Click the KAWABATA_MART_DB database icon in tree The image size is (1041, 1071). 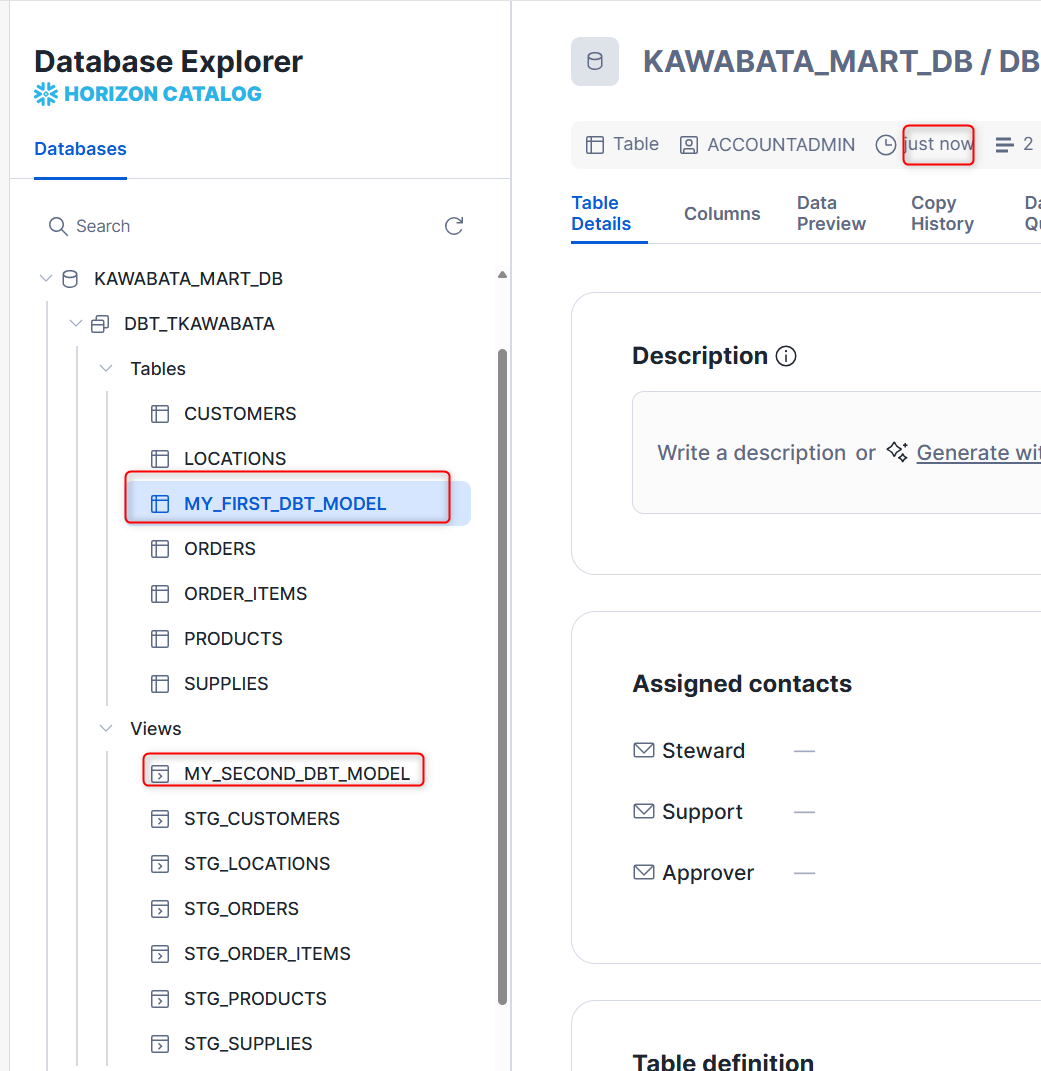[70, 279]
